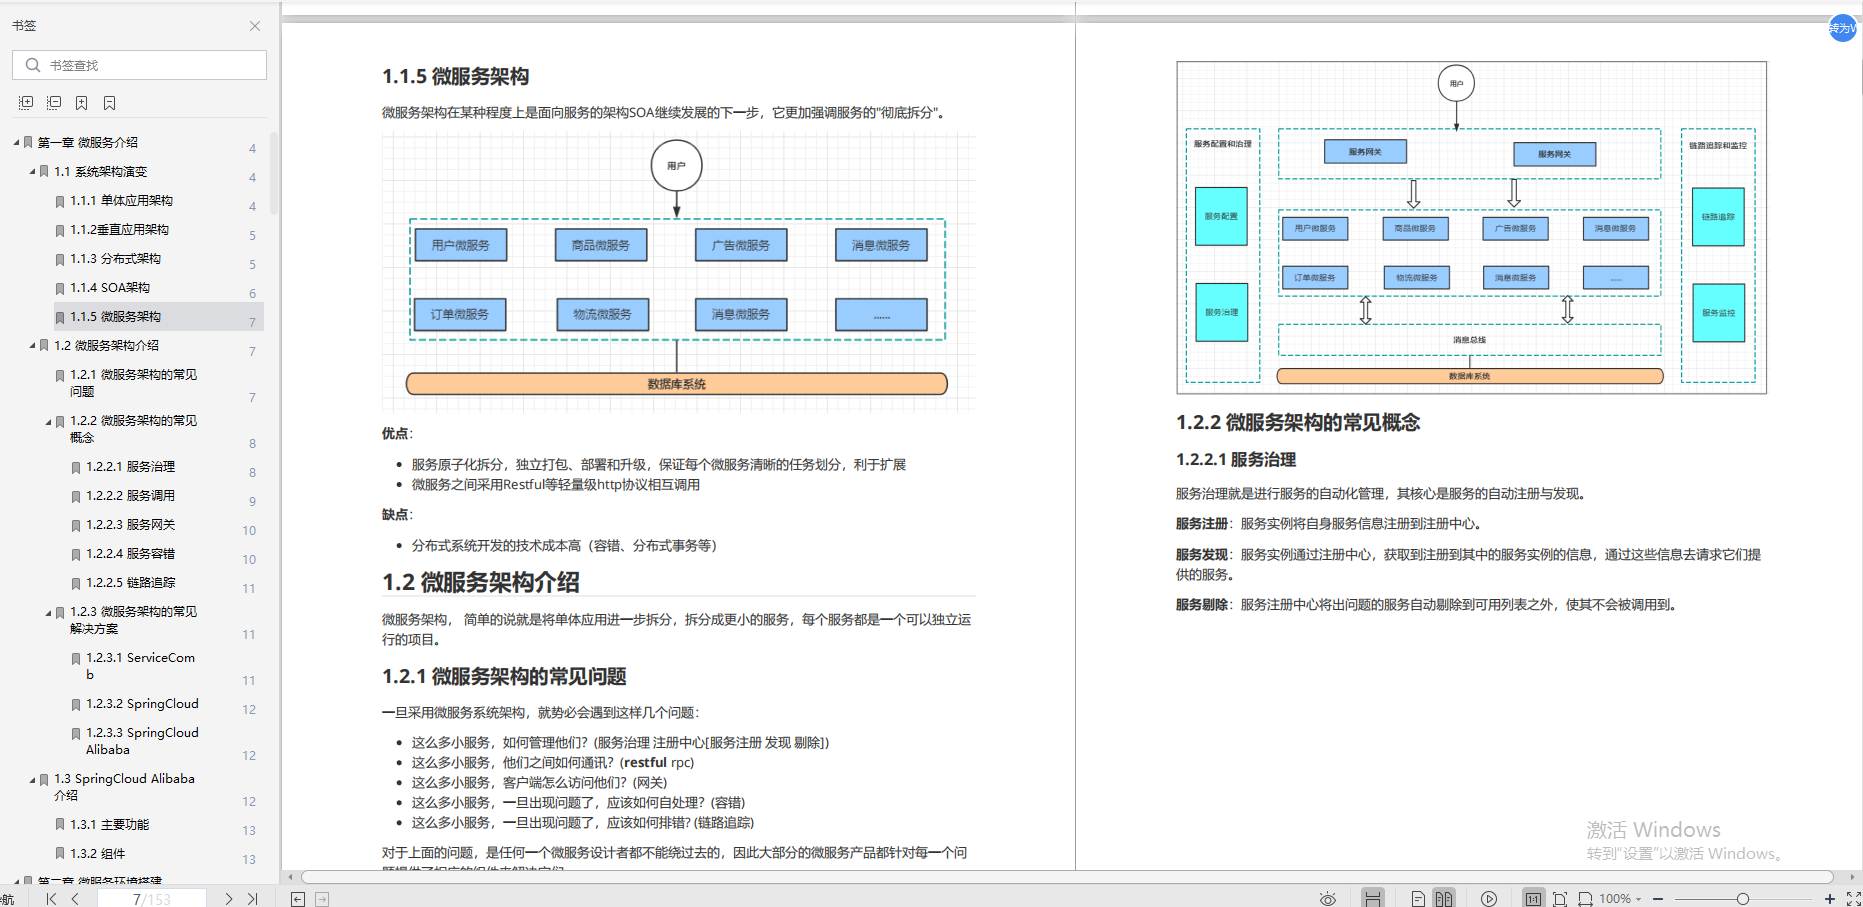
Task: Expand all bookmarks icon
Action: pos(26,103)
